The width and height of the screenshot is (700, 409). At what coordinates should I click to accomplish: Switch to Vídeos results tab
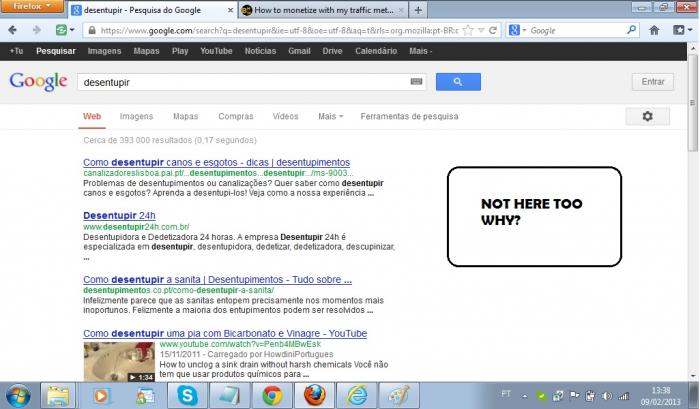click(x=285, y=116)
